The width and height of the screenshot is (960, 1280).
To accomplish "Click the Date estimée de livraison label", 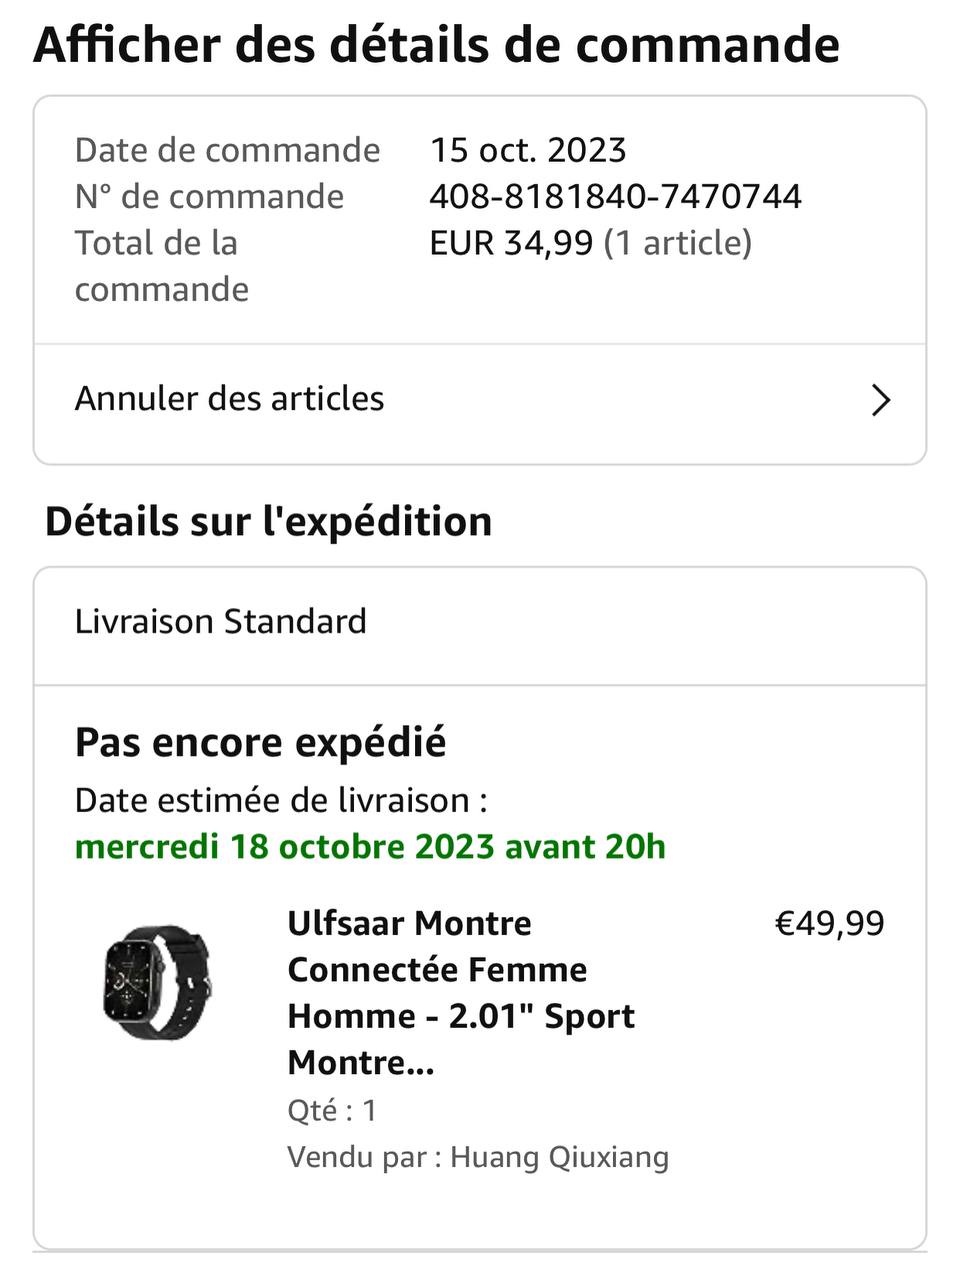I will [281, 801].
